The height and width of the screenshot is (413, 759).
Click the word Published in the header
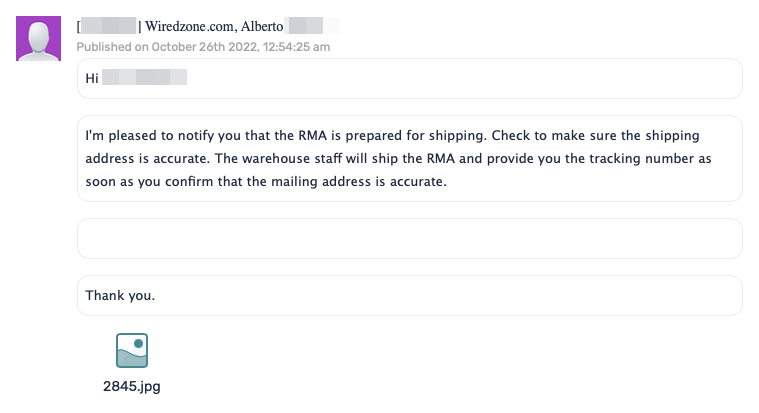[x=104, y=47]
